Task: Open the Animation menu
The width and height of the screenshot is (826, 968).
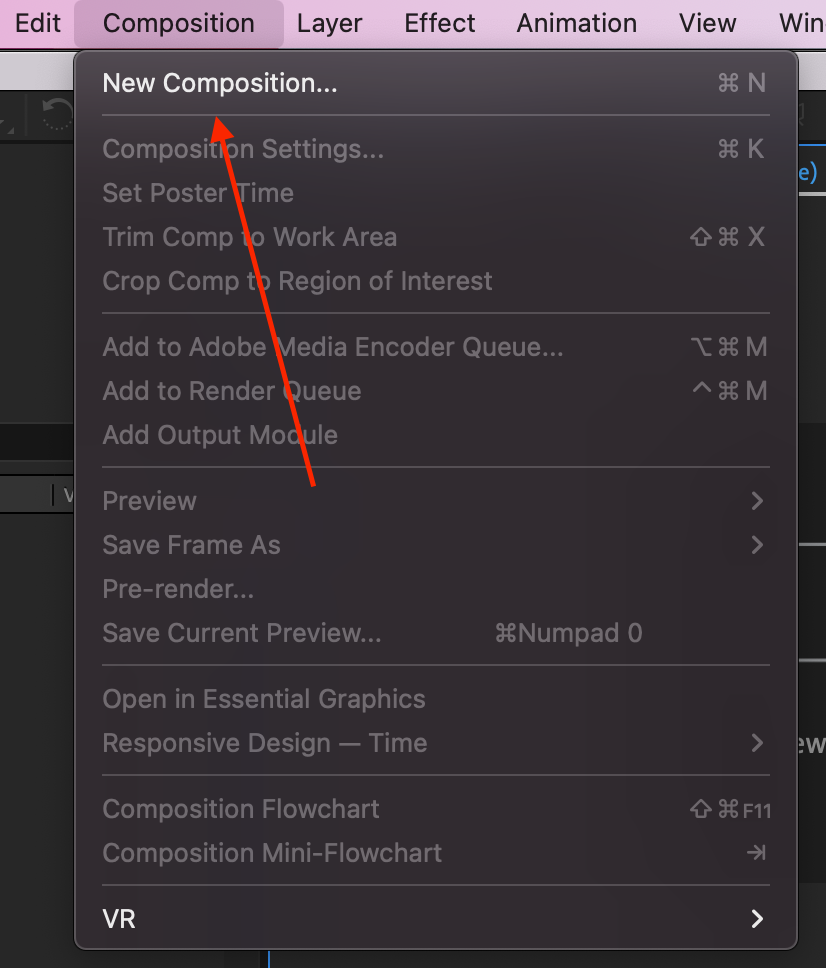Action: tap(576, 23)
